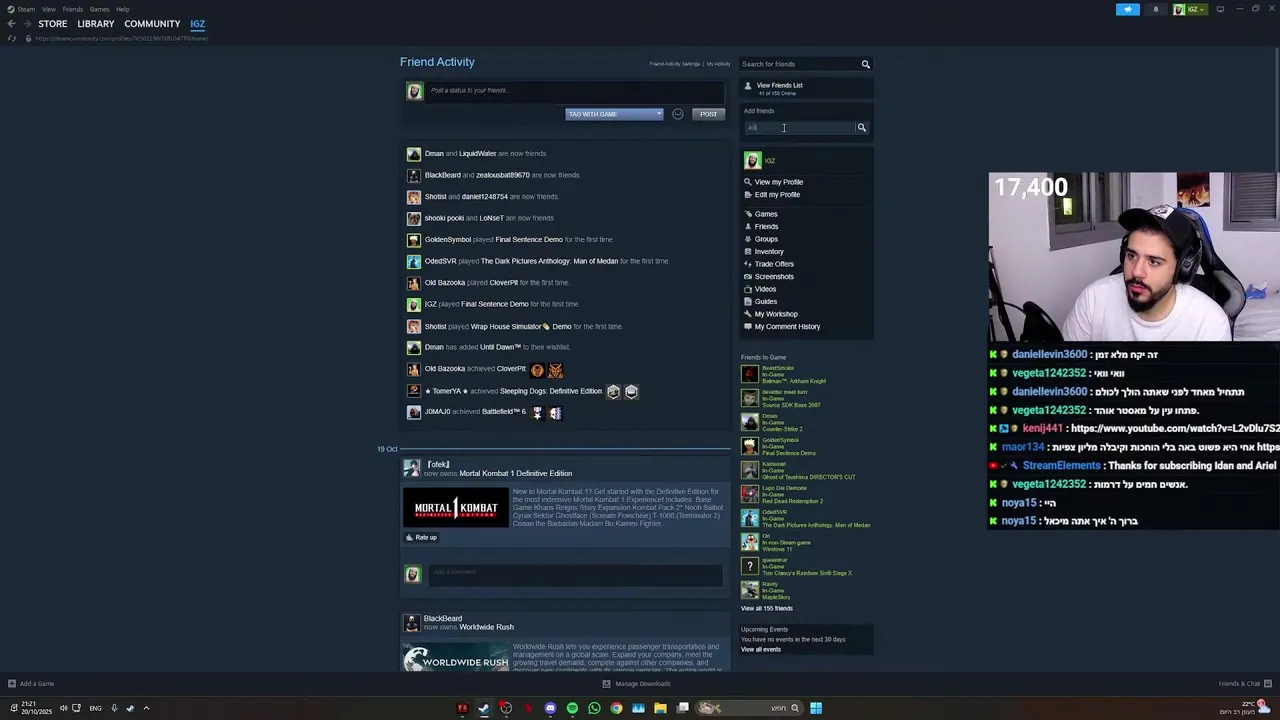Click the Steam announcements megaphone icon

tap(1127, 9)
